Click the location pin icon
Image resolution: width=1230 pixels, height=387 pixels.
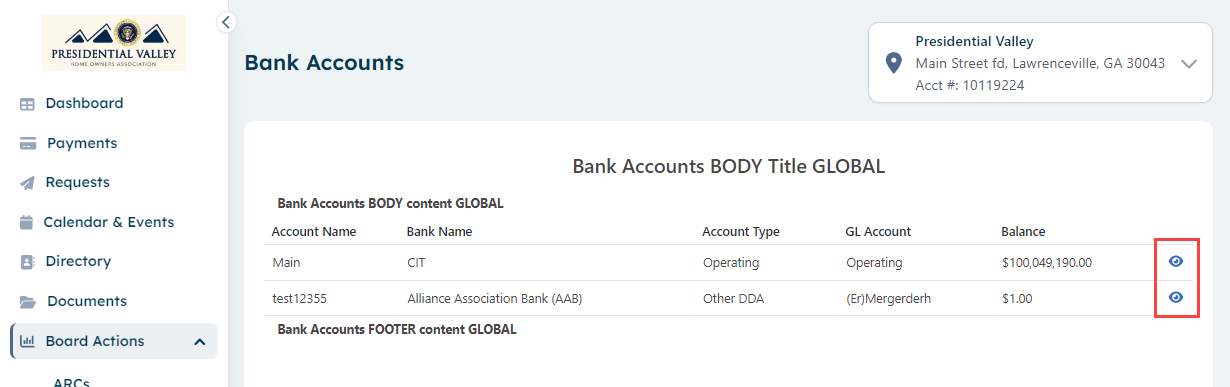click(894, 63)
